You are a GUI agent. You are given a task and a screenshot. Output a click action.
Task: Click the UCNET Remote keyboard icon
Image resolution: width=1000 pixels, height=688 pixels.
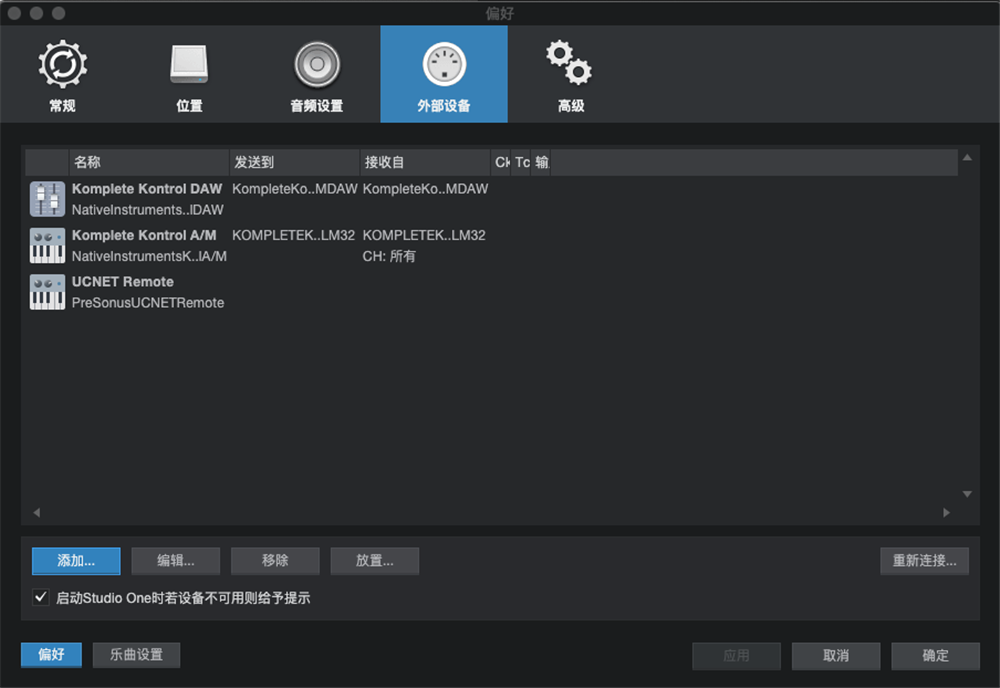click(47, 292)
